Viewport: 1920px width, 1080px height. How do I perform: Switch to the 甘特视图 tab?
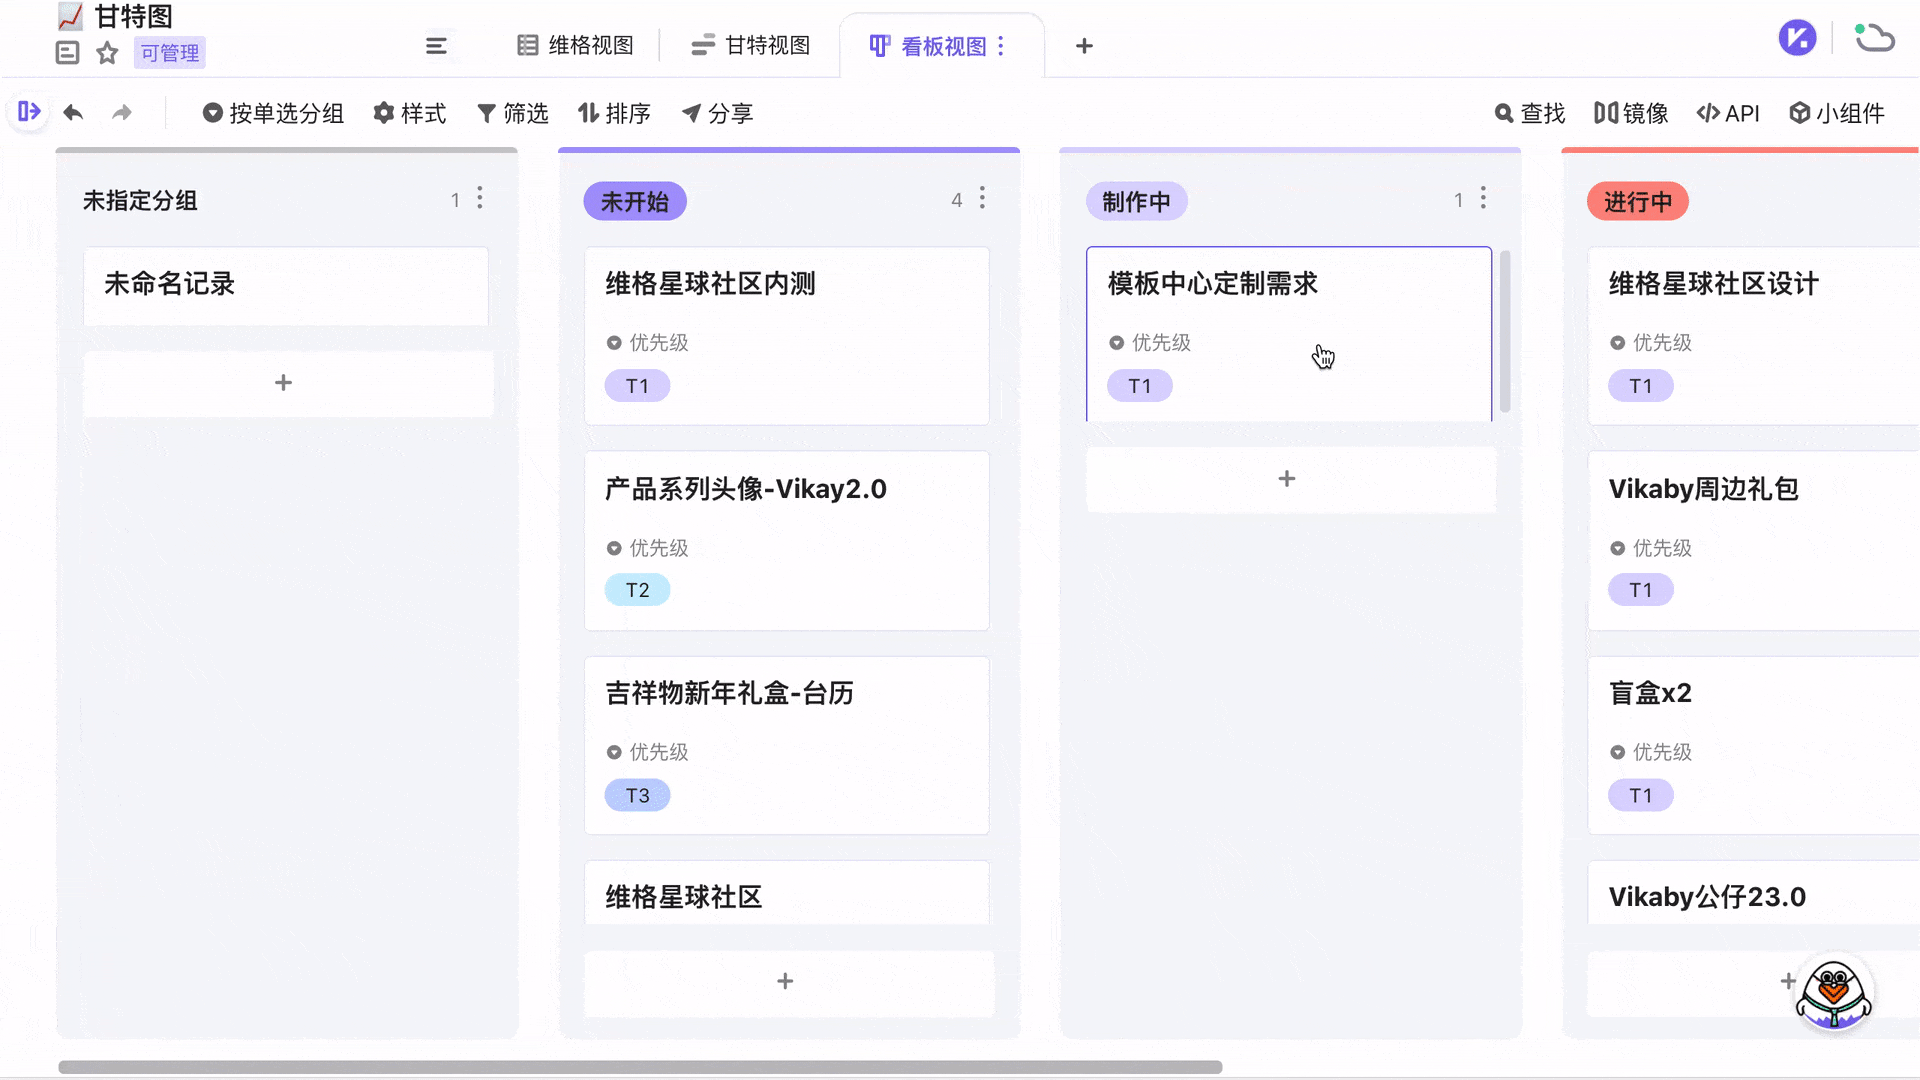pyautogui.click(x=751, y=45)
